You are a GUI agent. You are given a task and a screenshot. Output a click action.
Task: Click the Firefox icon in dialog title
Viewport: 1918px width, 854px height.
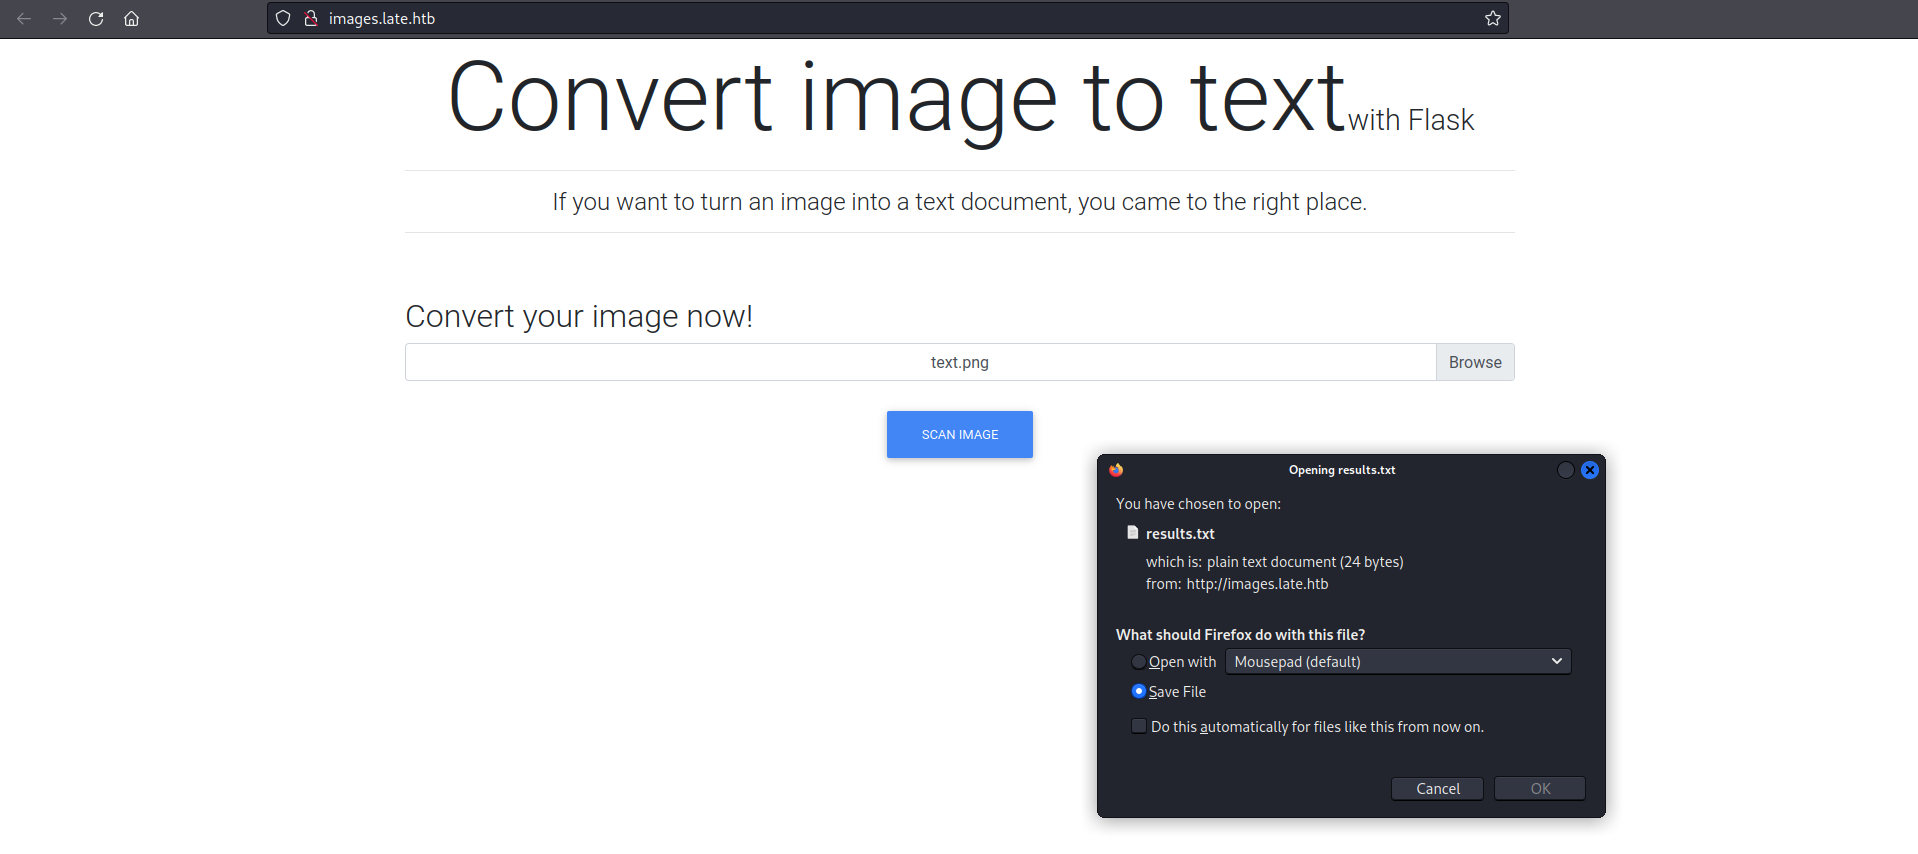point(1116,470)
